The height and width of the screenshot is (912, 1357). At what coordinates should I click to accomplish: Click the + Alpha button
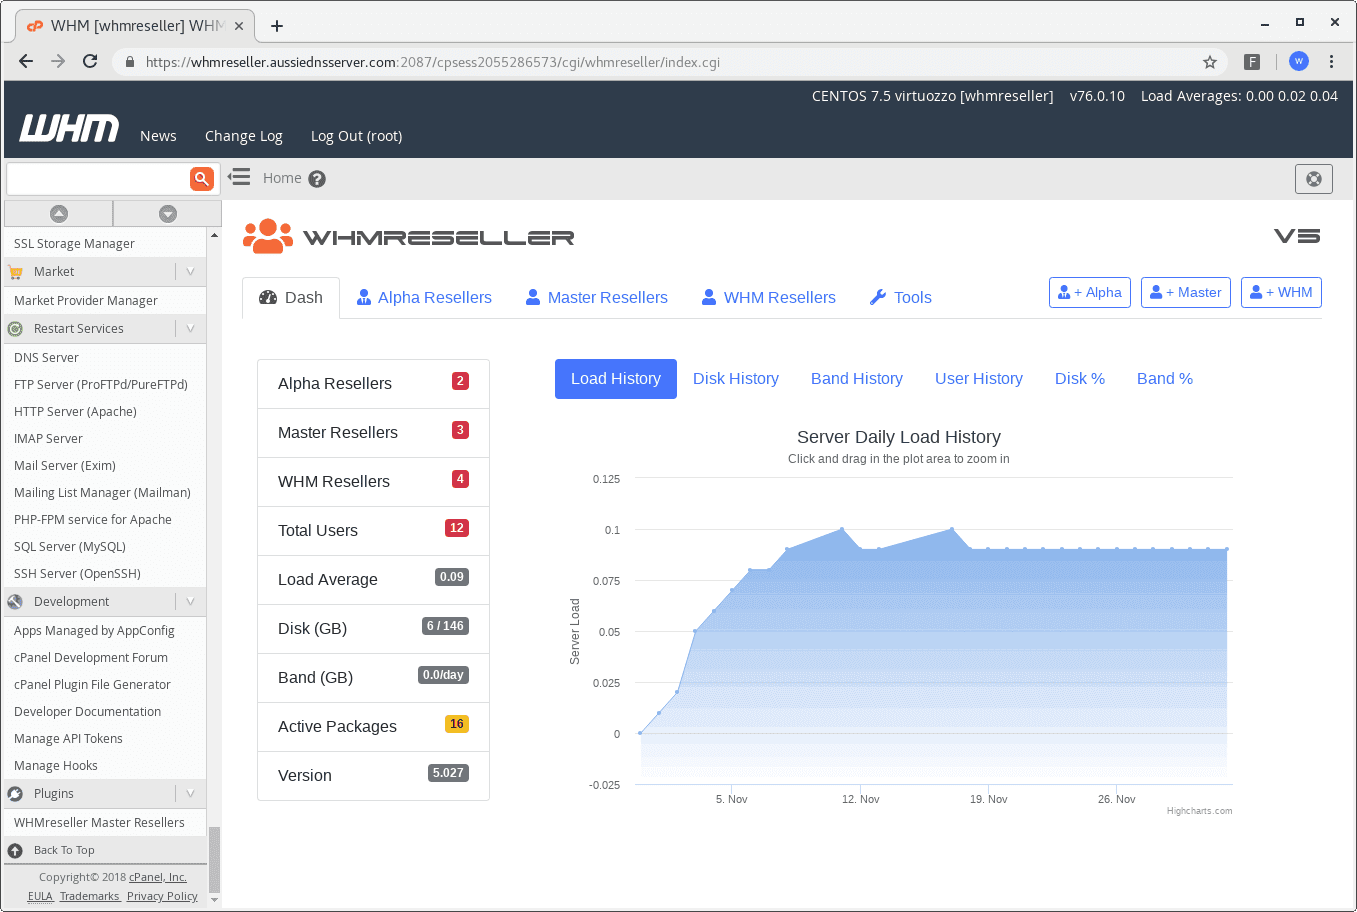(1090, 292)
